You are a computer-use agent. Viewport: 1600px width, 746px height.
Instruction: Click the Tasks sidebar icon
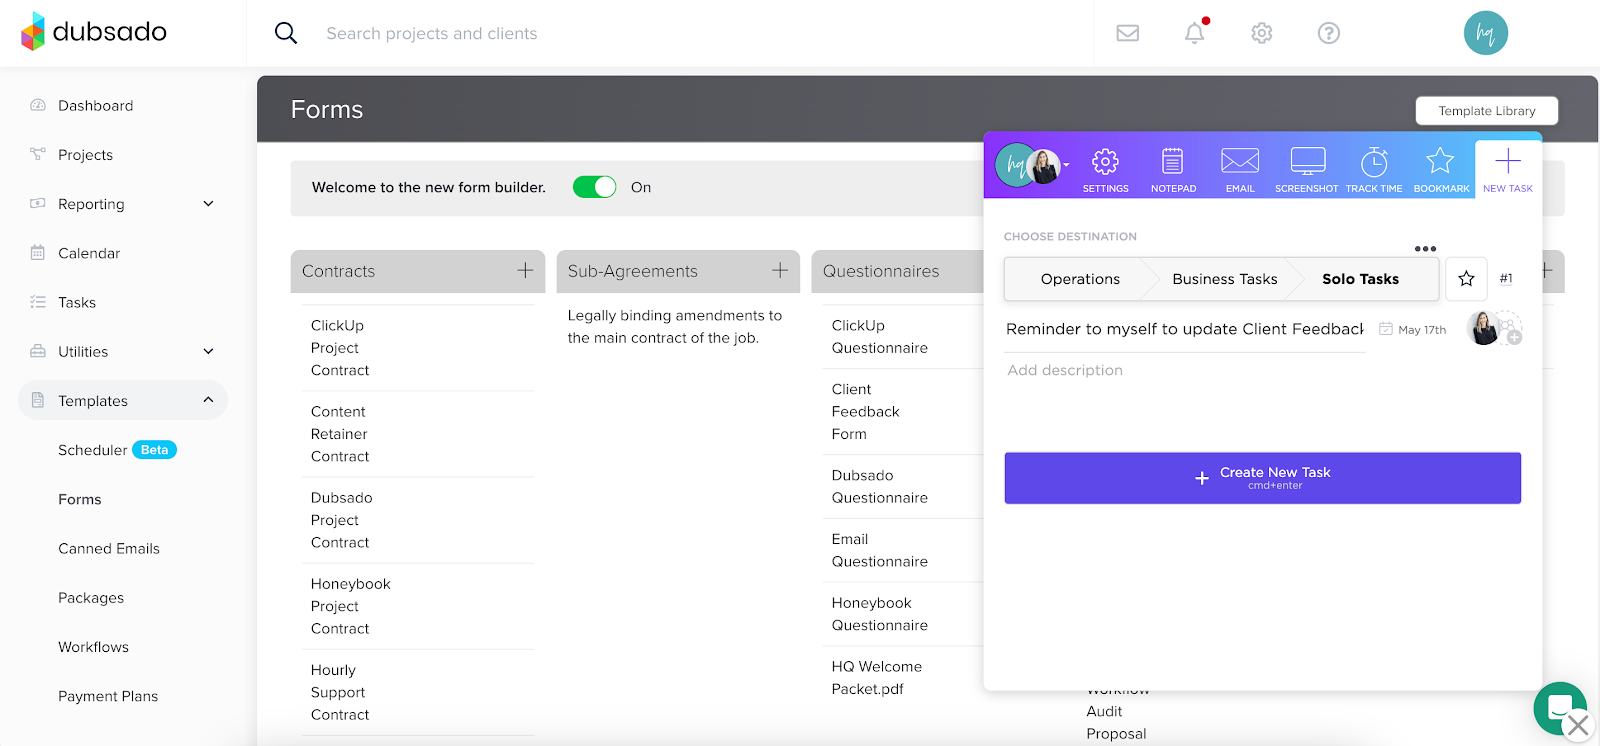point(38,302)
